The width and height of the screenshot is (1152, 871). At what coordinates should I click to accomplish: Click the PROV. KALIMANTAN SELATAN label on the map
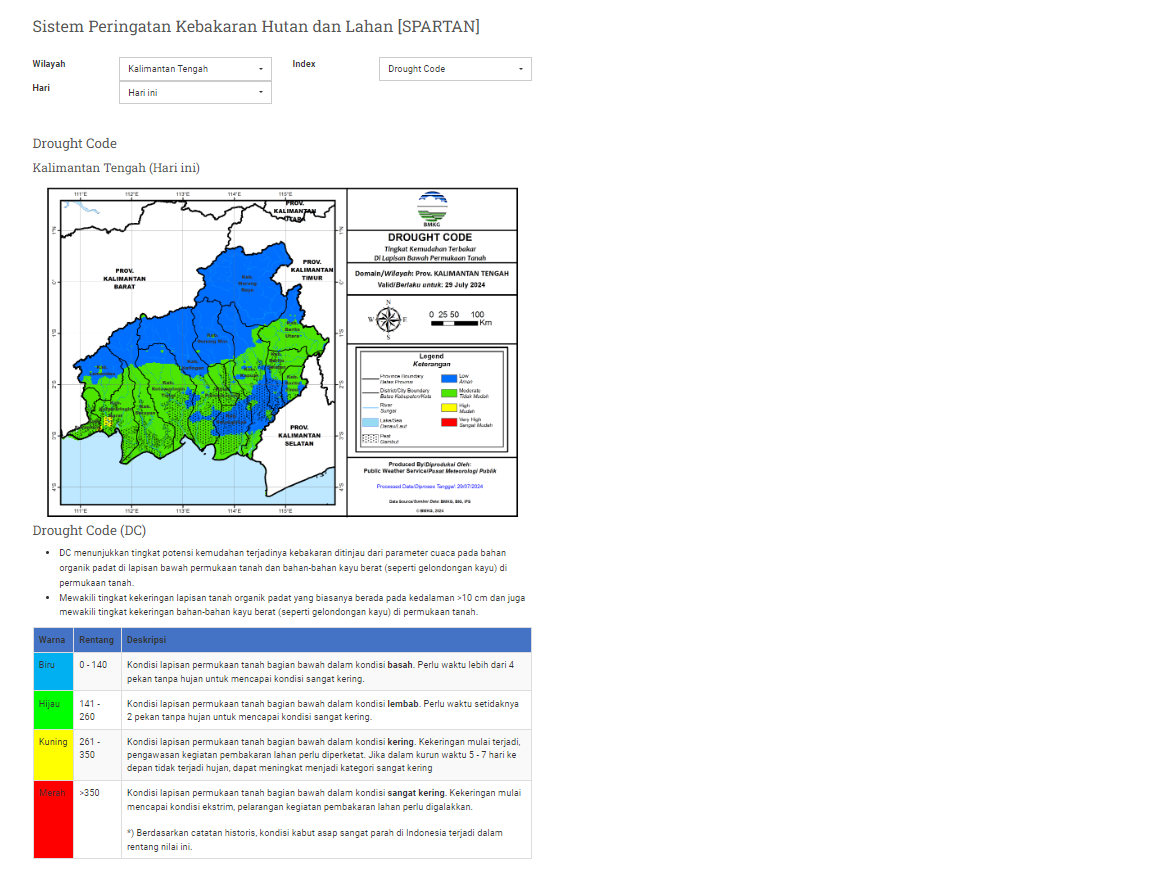(x=299, y=436)
